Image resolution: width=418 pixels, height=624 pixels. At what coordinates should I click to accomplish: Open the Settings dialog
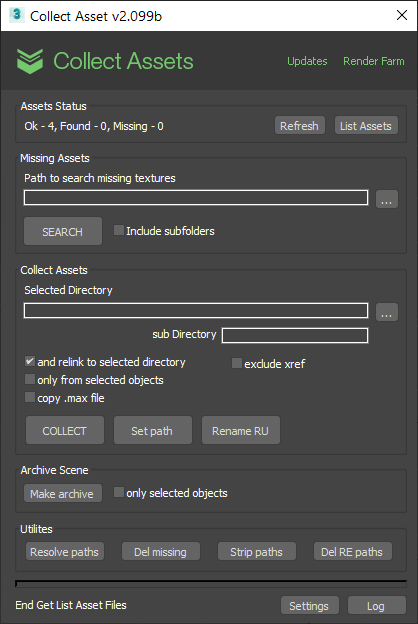(x=309, y=605)
